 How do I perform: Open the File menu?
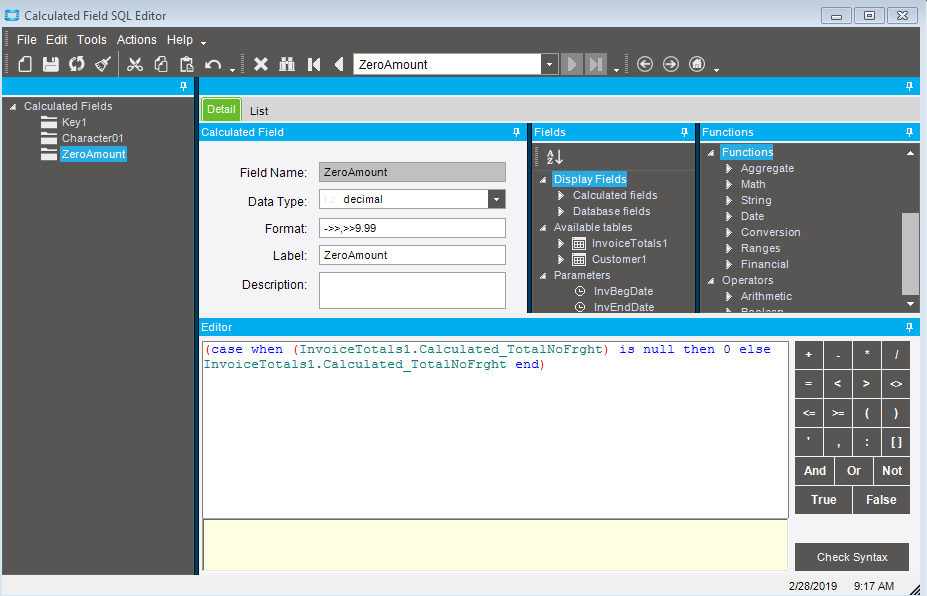click(x=27, y=40)
